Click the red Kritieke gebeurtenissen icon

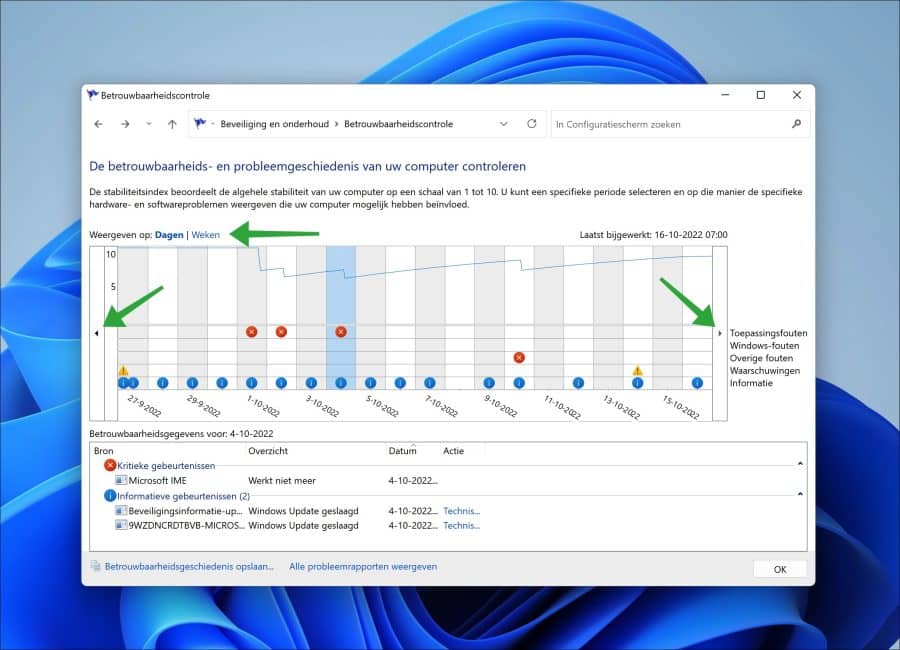(110, 466)
